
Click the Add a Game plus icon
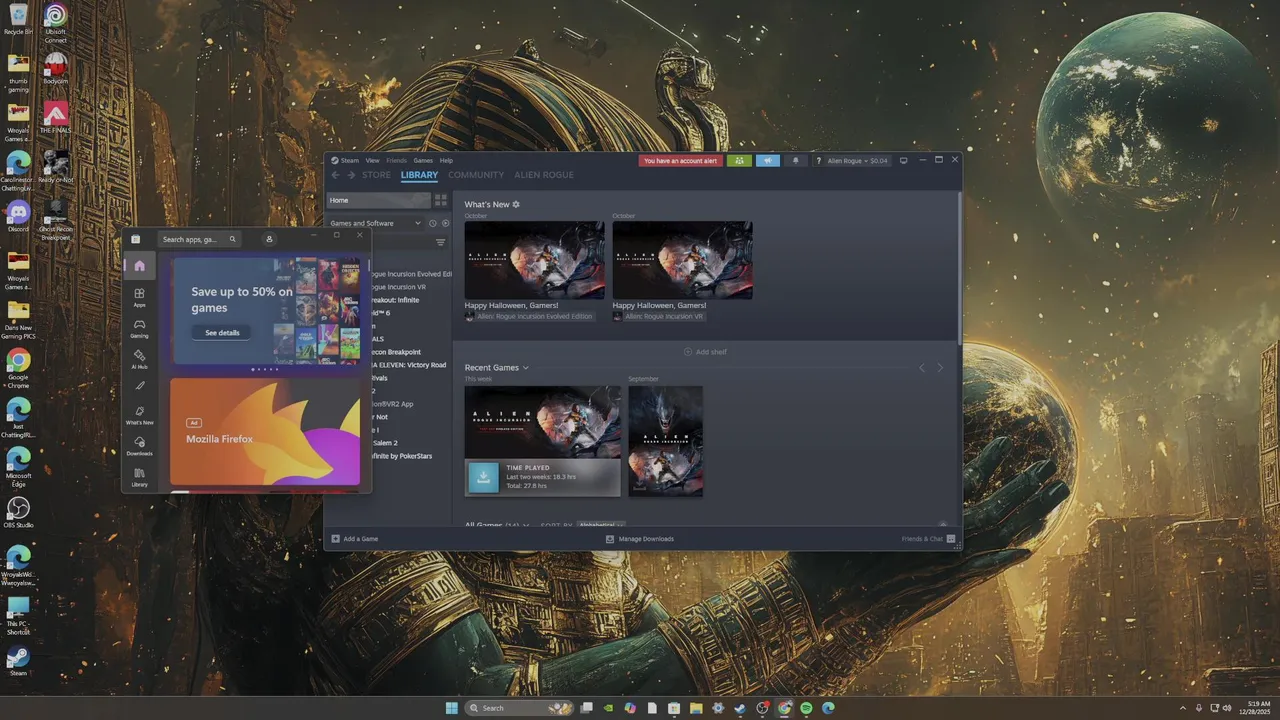[x=335, y=539]
